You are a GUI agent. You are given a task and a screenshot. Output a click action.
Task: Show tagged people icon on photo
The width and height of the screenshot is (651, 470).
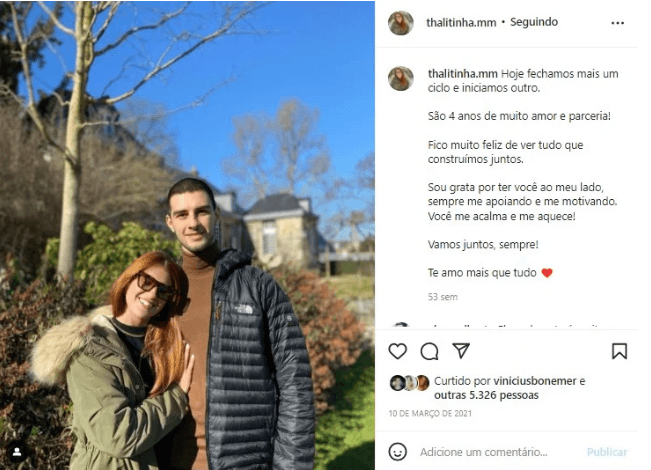[x=17, y=452]
